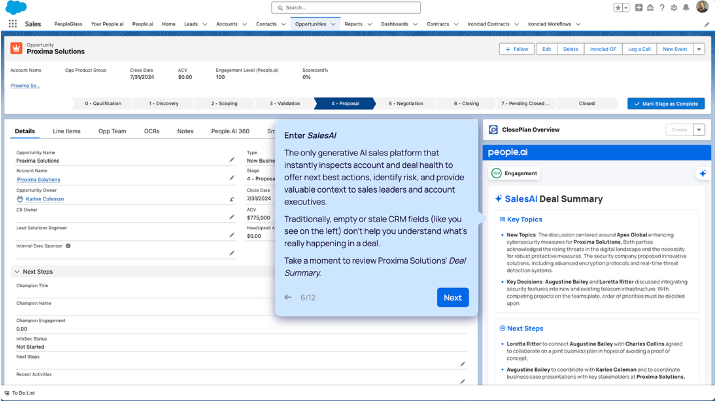Change the Opportunity Owner icon

tap(232, 199)
